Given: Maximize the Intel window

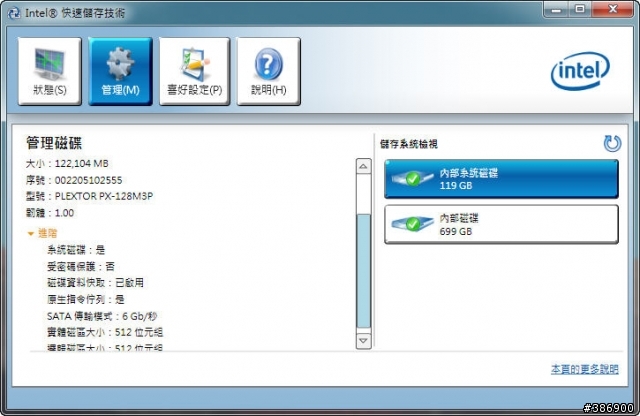Looking at the screenshot, I should click(x=580, y=9).
